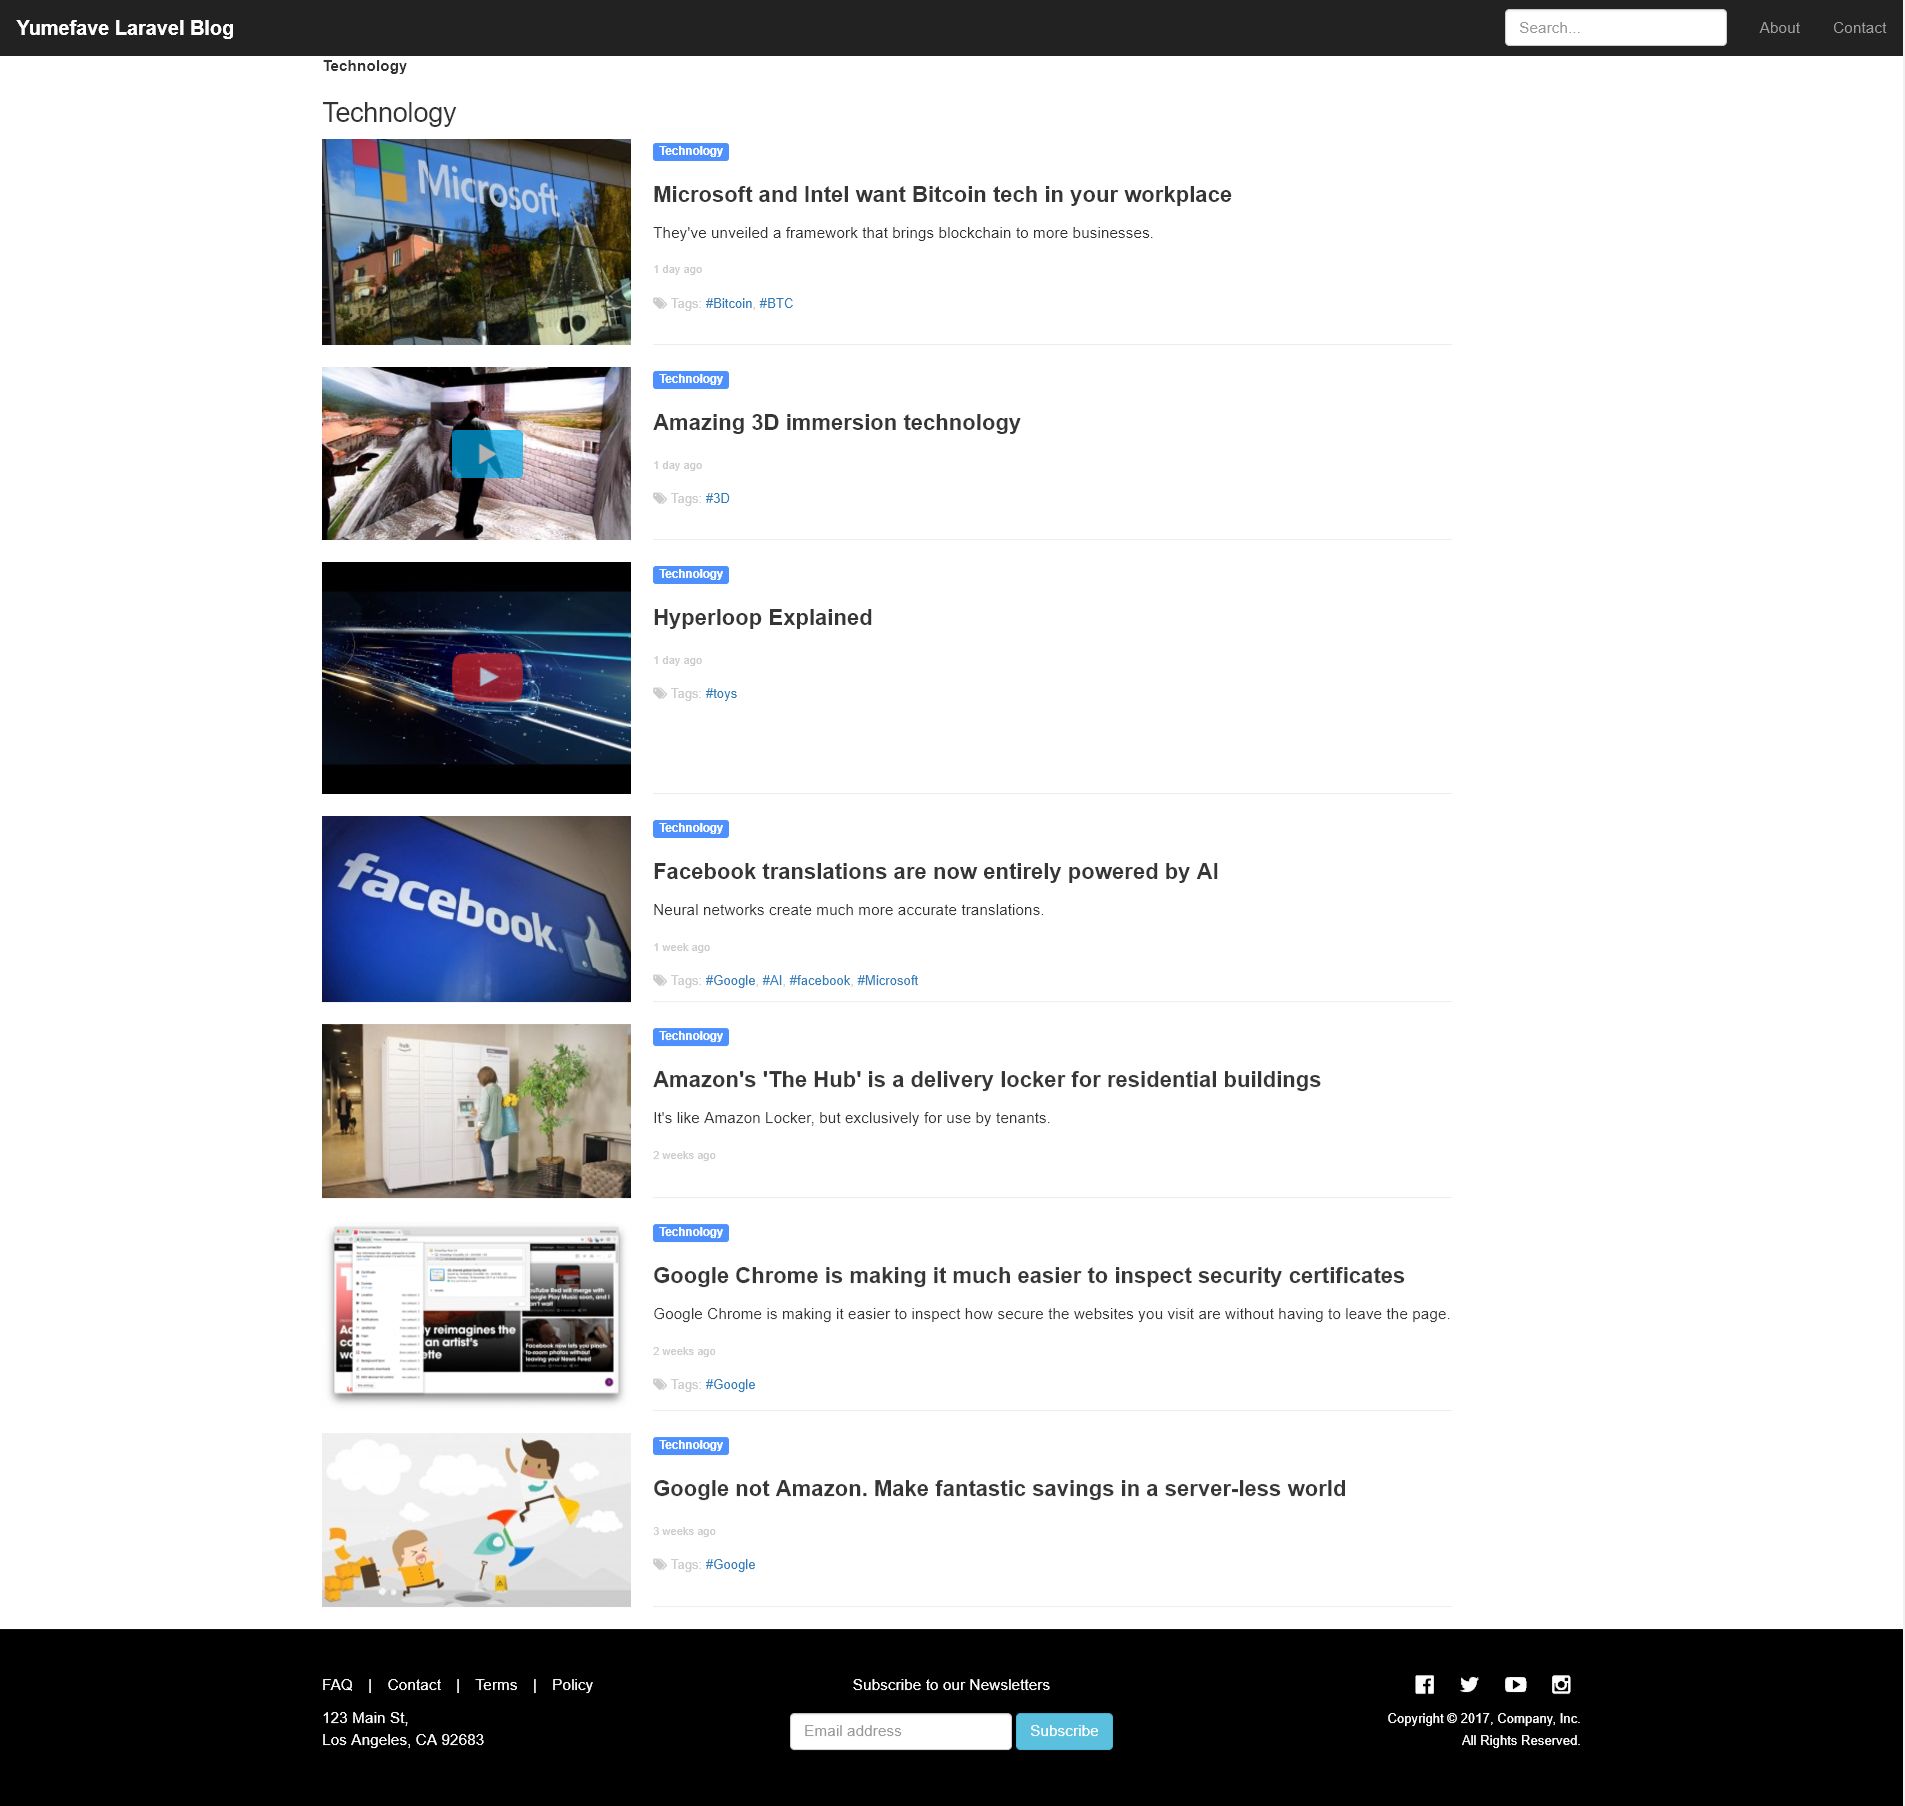Select the #toys tag

point(721,694)
